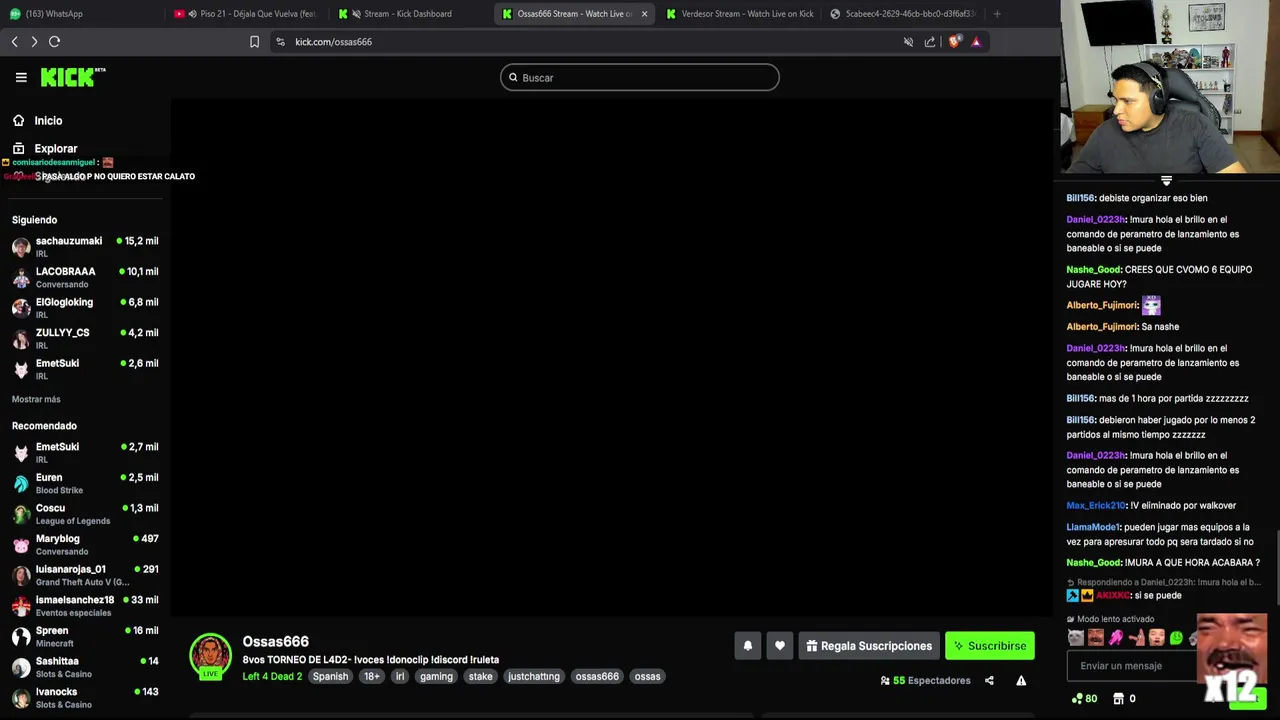Insert the green emote in chat bar
This screenshot has width=1280, height=720.
tap(1177, 638)
